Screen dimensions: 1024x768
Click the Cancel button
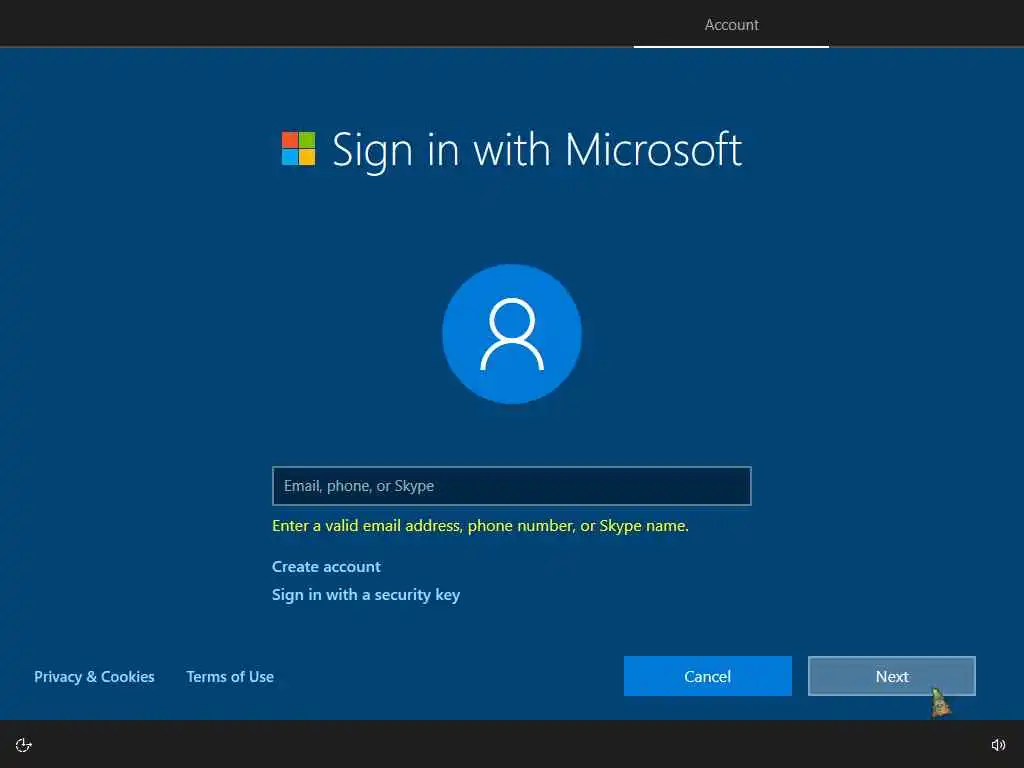708,676
